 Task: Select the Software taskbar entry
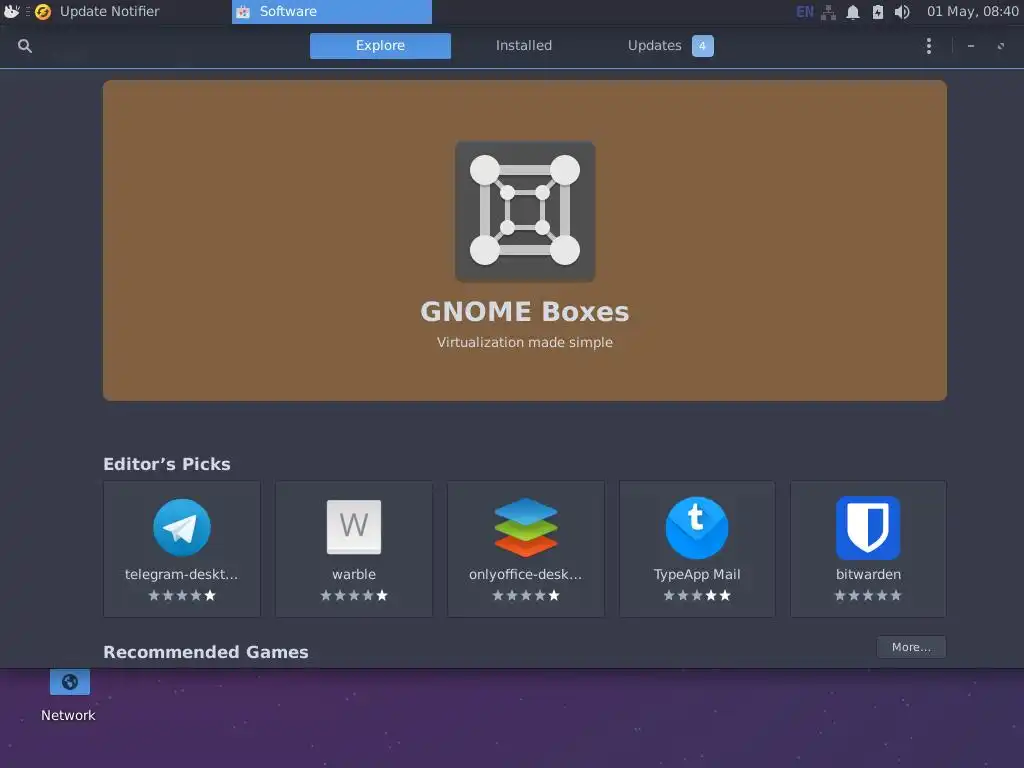point(332,12)
